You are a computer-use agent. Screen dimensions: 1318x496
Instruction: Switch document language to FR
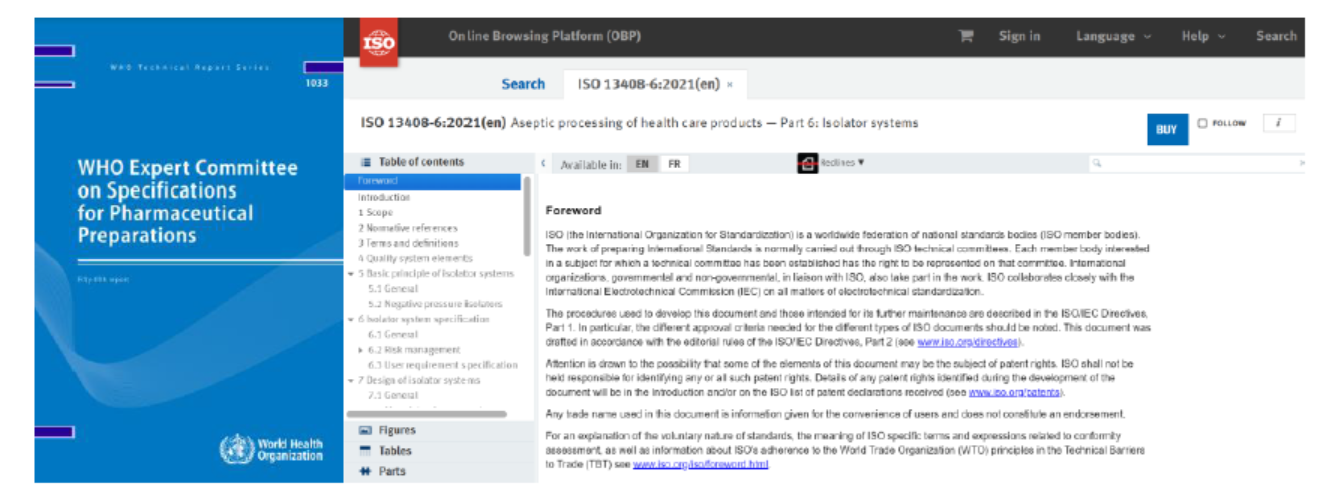click(x=674, y=164)
